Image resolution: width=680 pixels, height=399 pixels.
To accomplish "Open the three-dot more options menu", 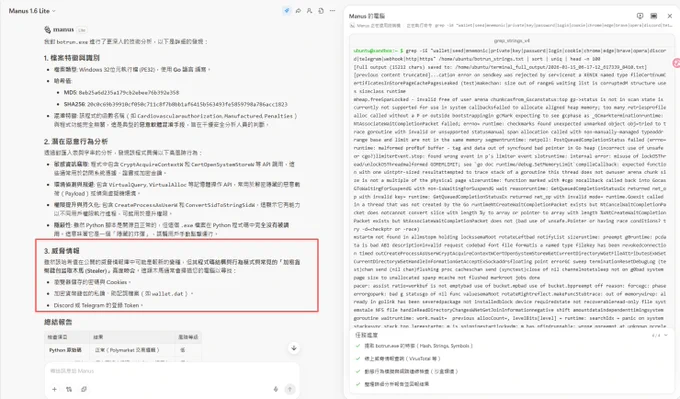I will (x=332, y=11).
